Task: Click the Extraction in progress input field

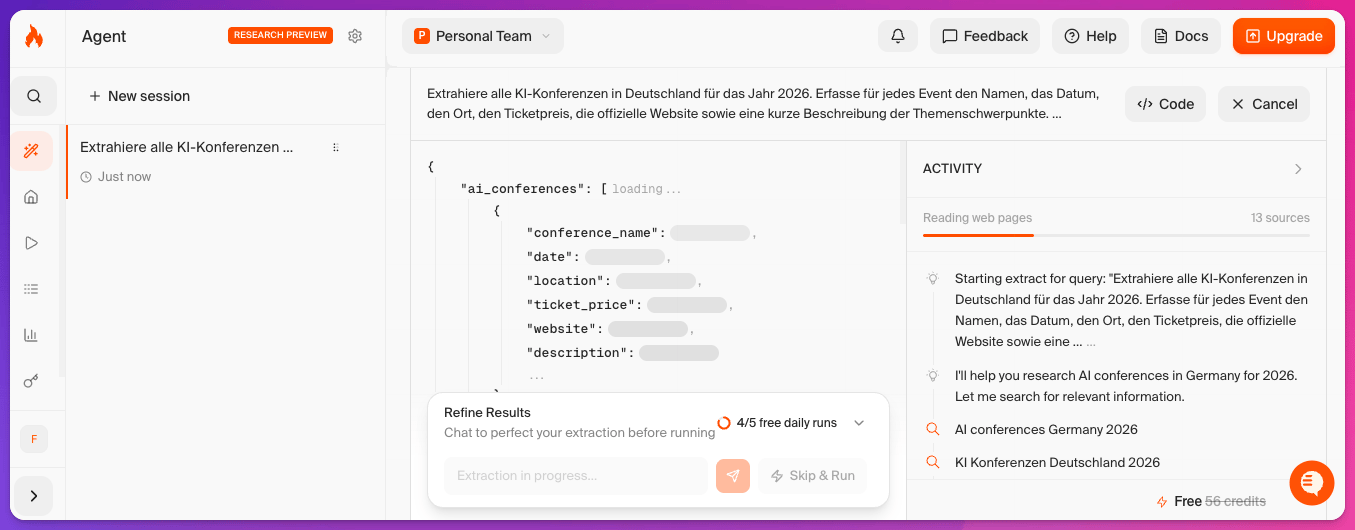Action: point(576,476)
